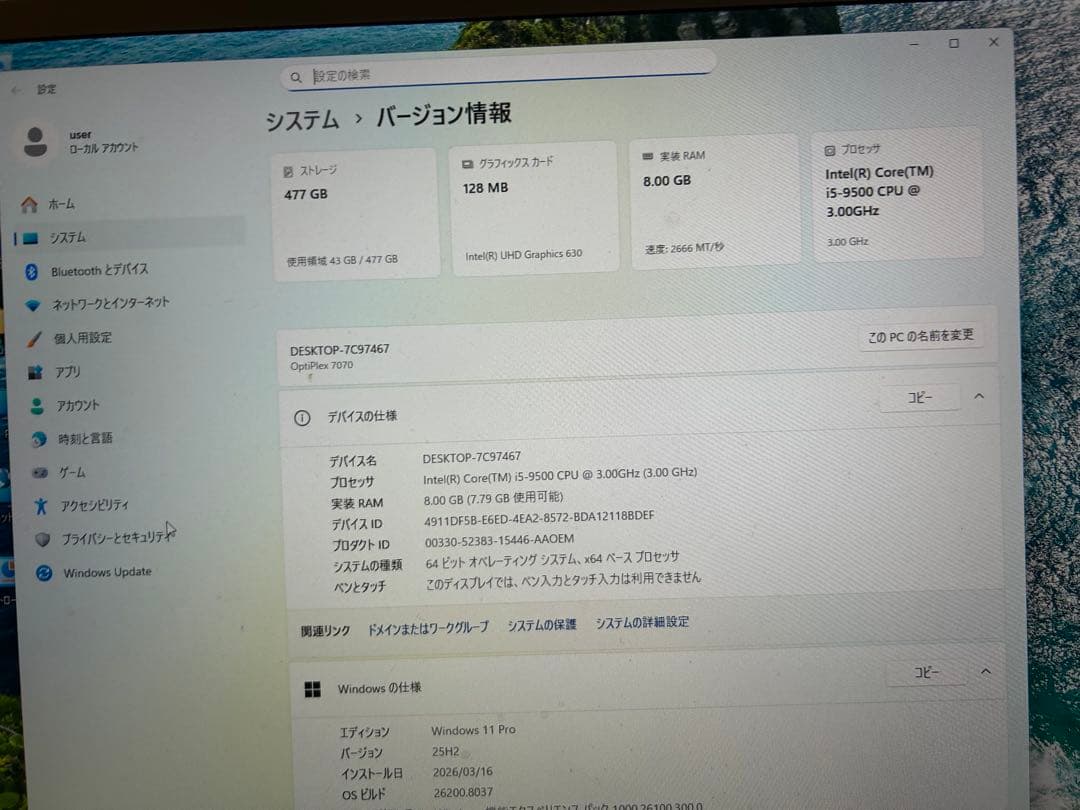Click the ストレージ card icon
Image resolution: width=1080 pixels, height=810 pixels.
click(x=288, y=172)
